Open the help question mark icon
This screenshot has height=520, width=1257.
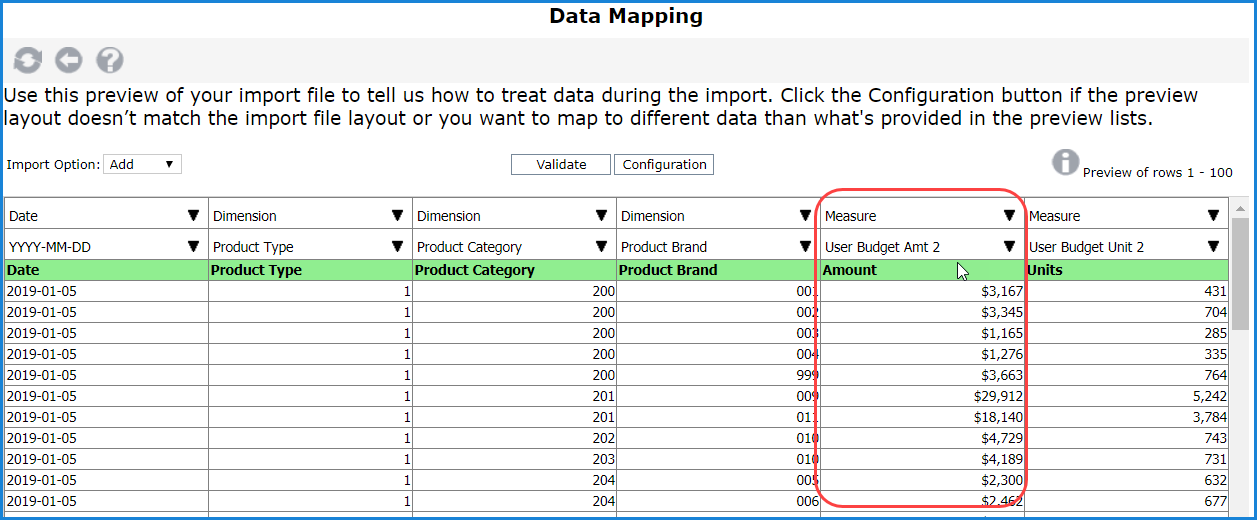[x=109, y=61]
